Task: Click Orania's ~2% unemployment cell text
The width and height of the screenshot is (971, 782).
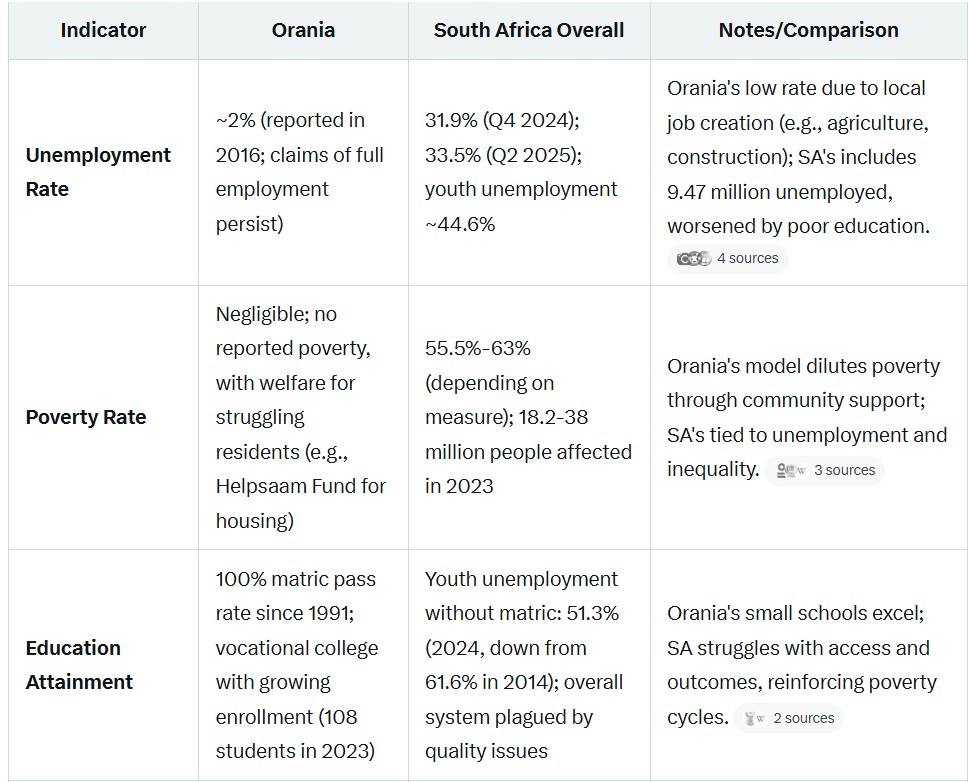Action: tap(300, 172)
